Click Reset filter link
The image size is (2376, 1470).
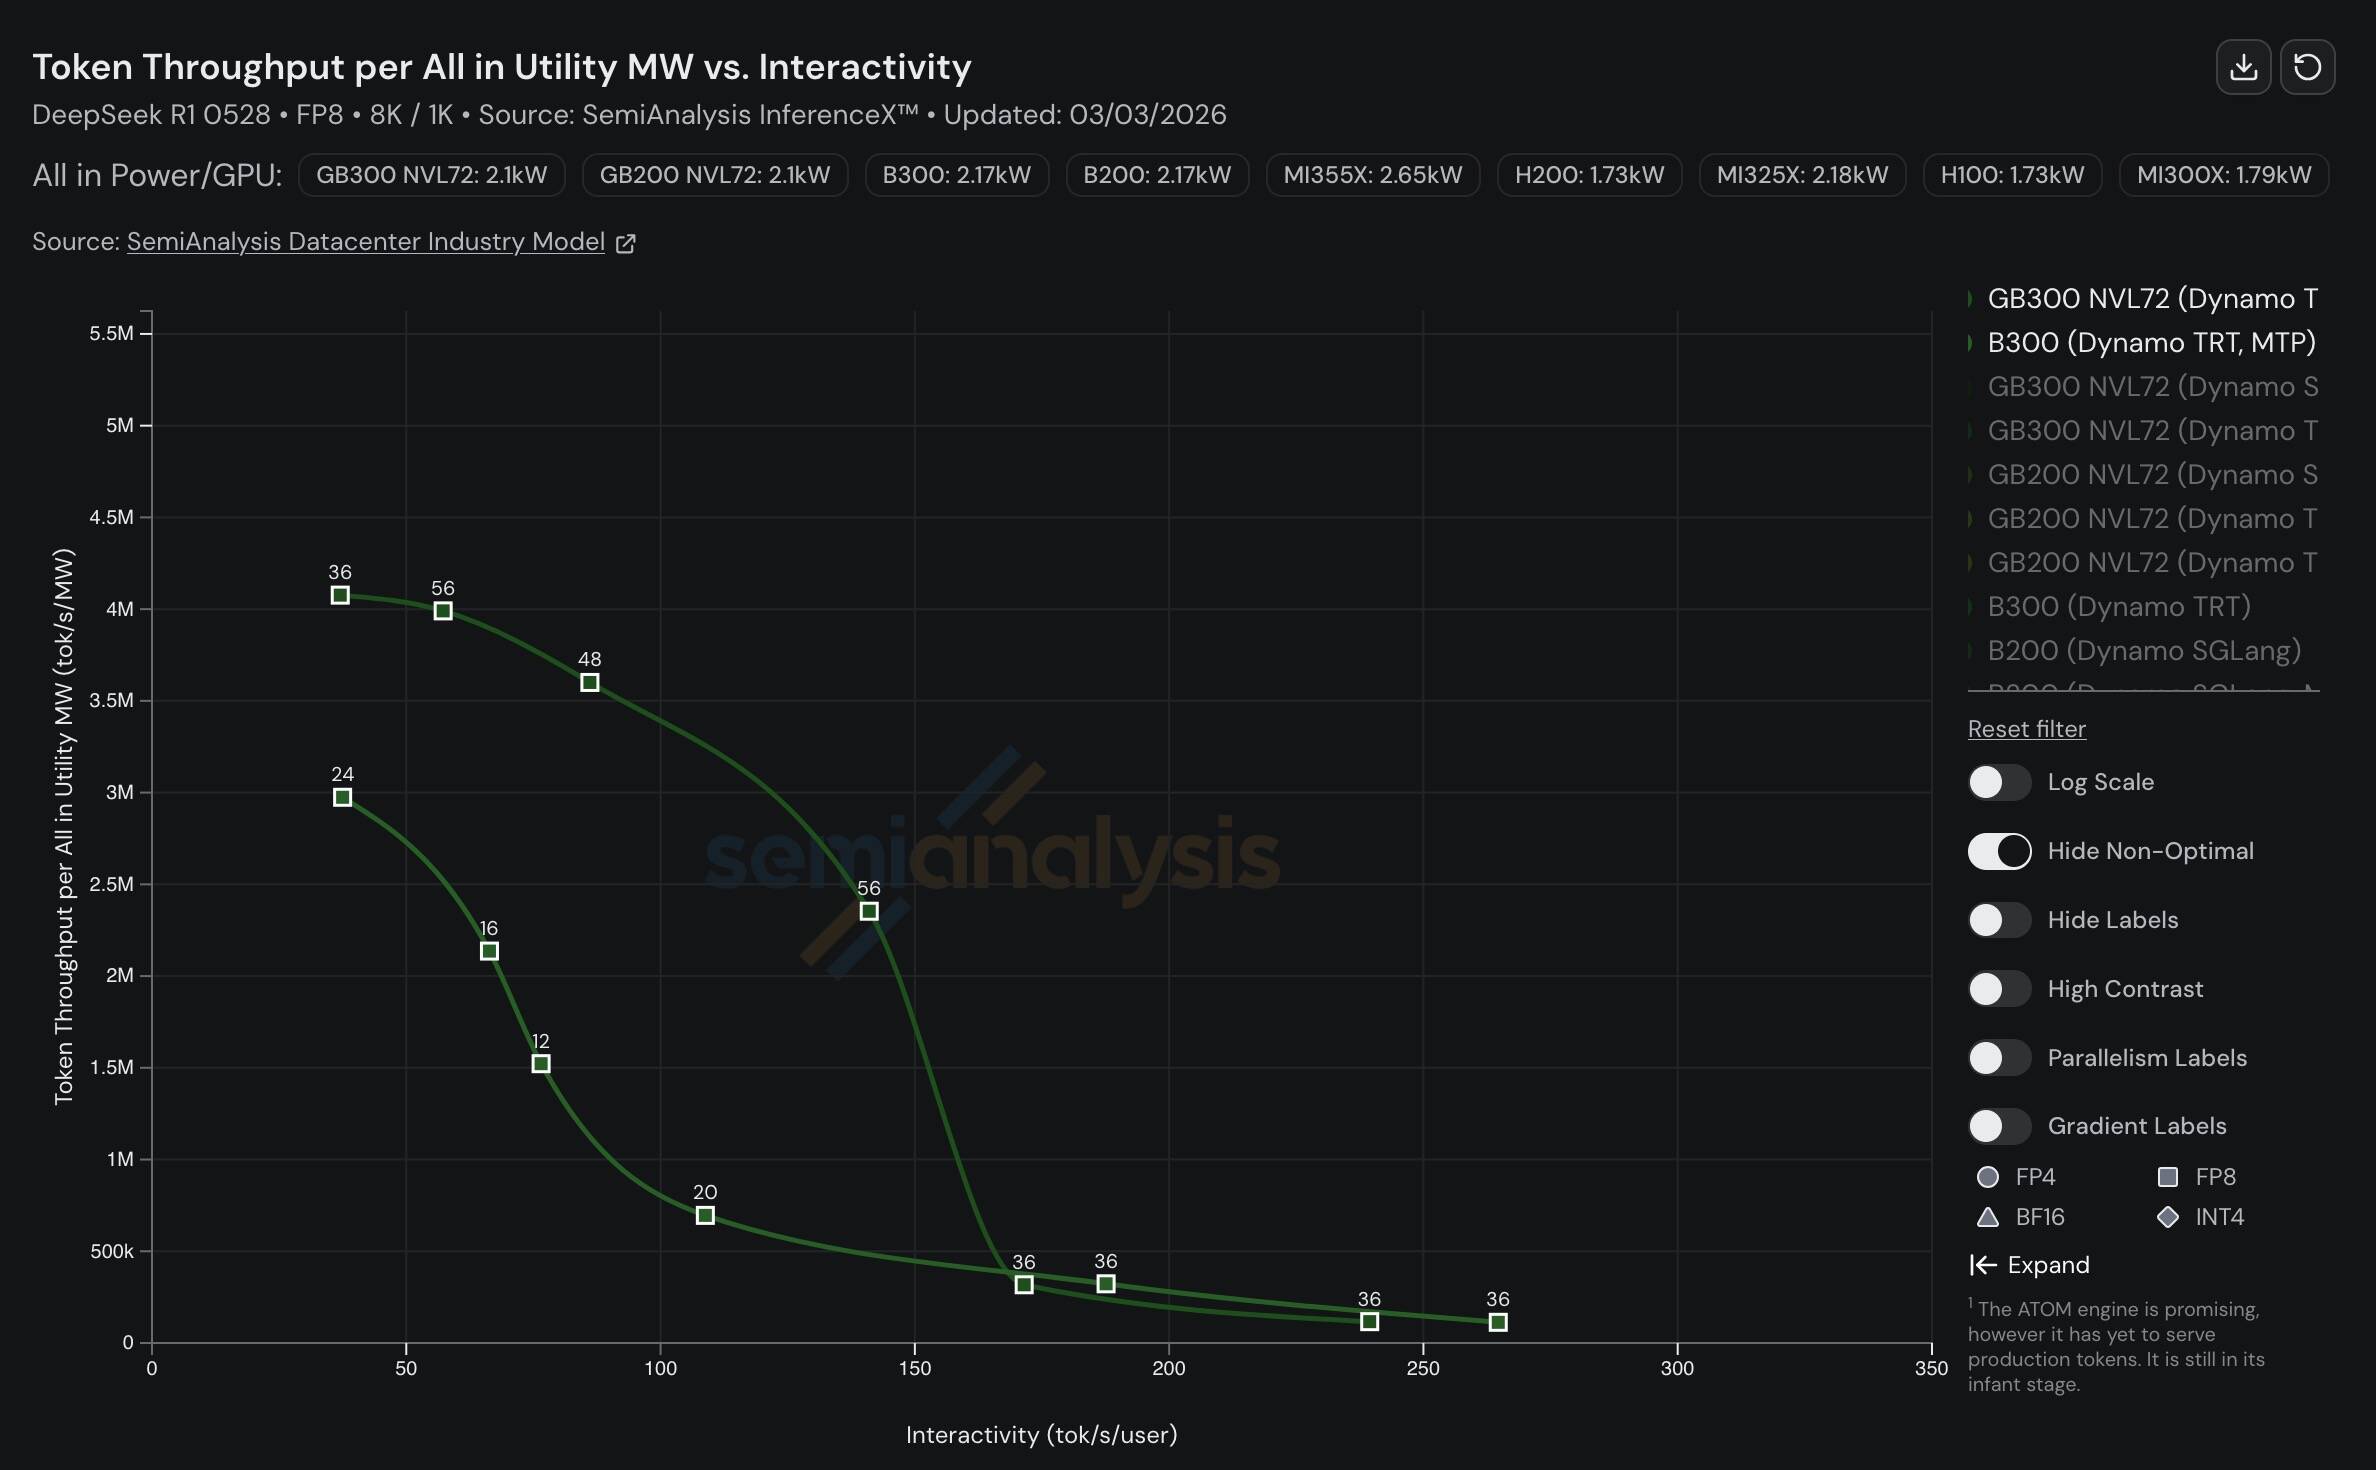pyautogui.click(x=2026, y=729)
